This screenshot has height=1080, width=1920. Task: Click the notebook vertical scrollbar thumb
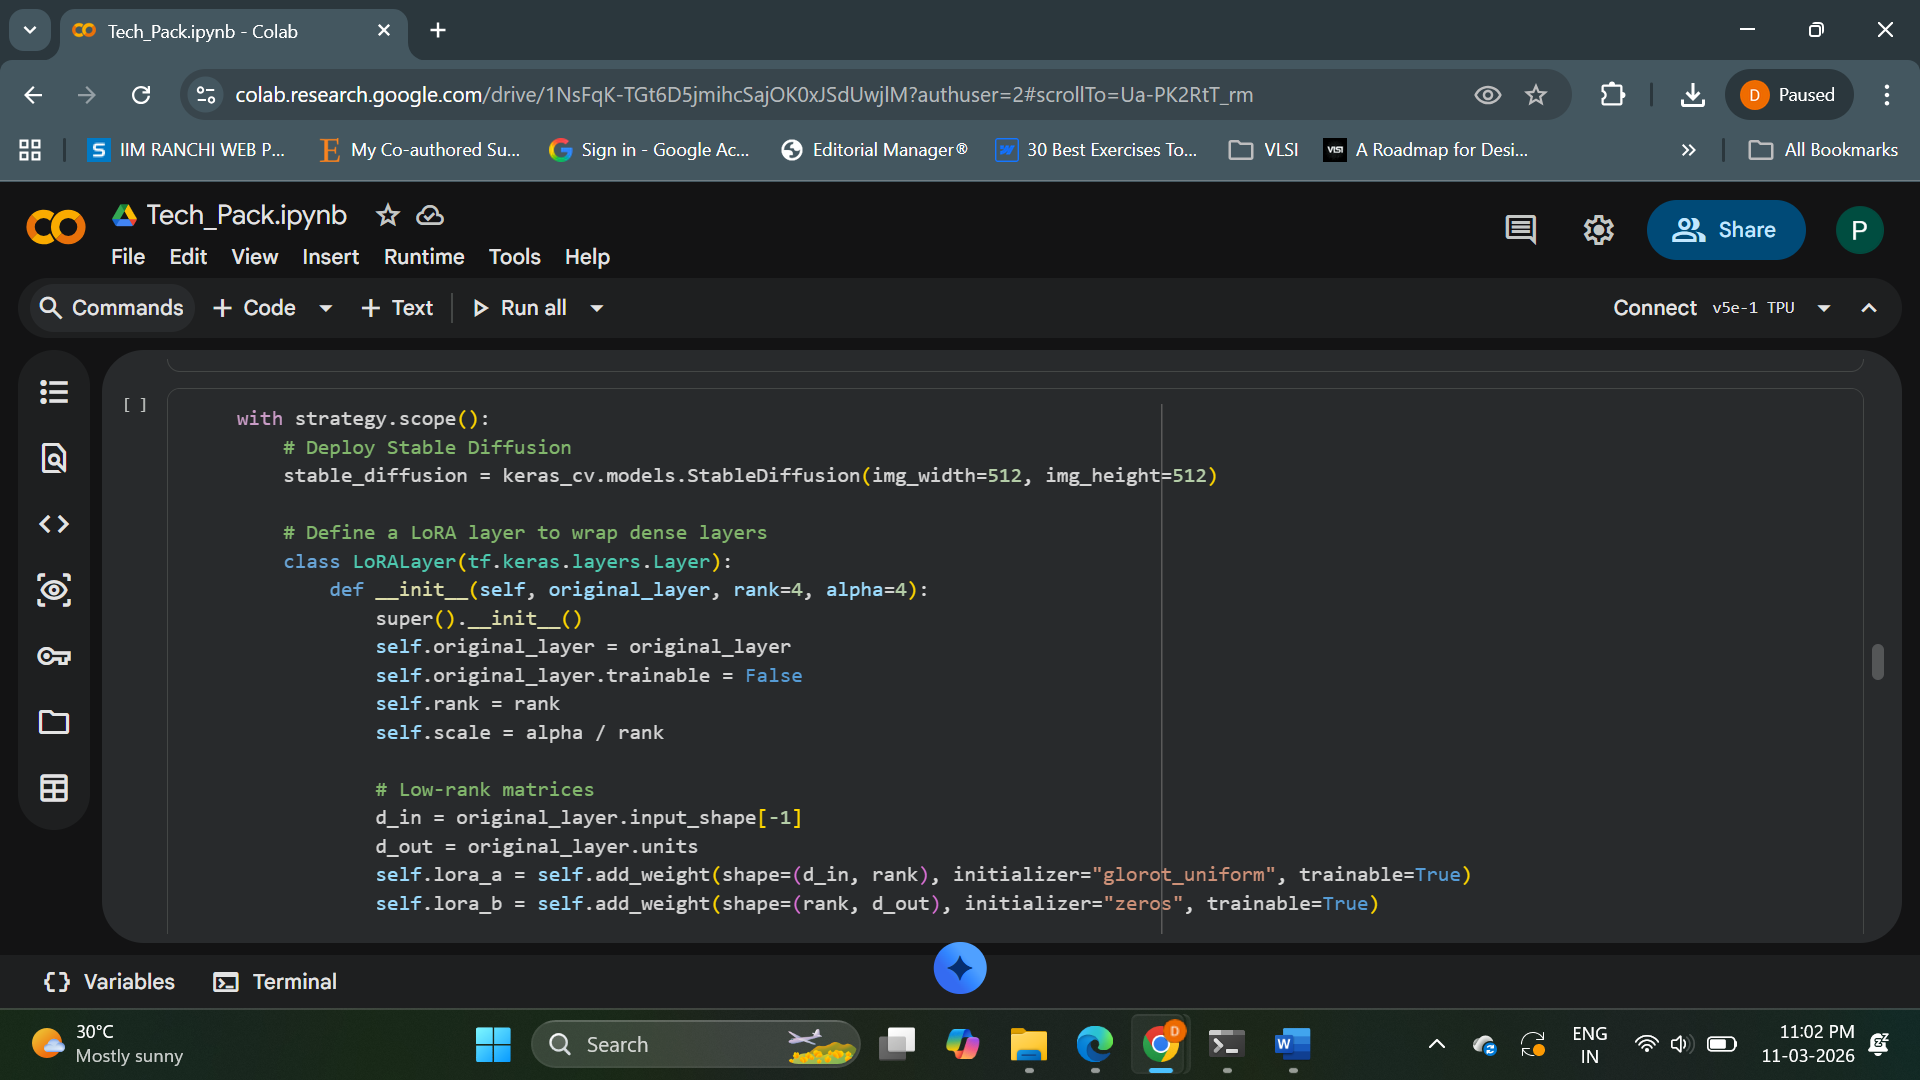point(1877,662)
